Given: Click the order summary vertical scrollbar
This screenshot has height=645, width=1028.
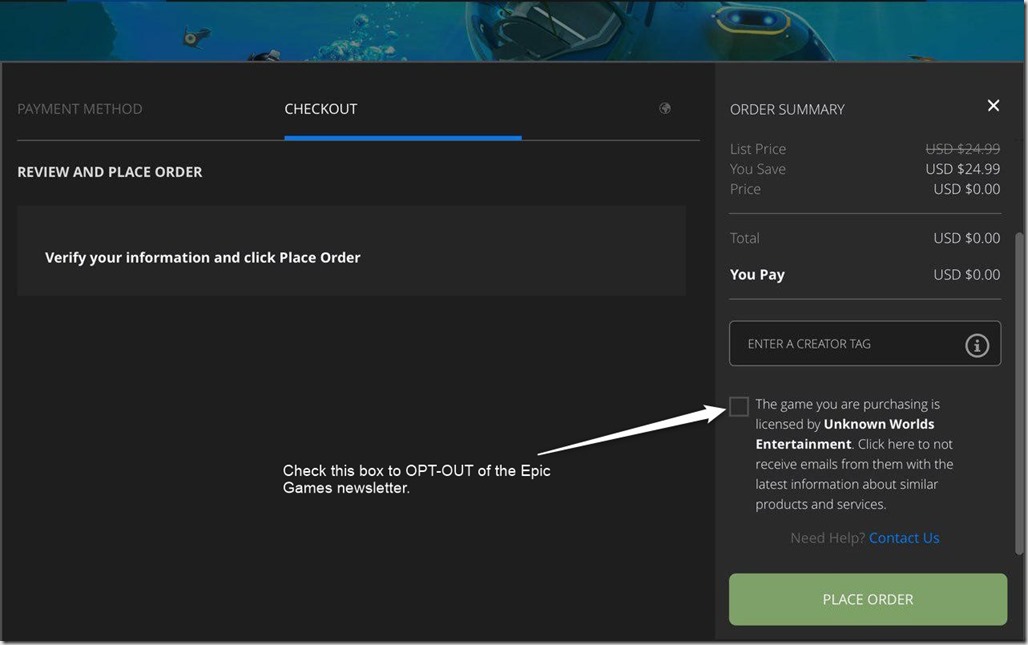Looking at the screenshot, I should click(x=1019, y=390).
